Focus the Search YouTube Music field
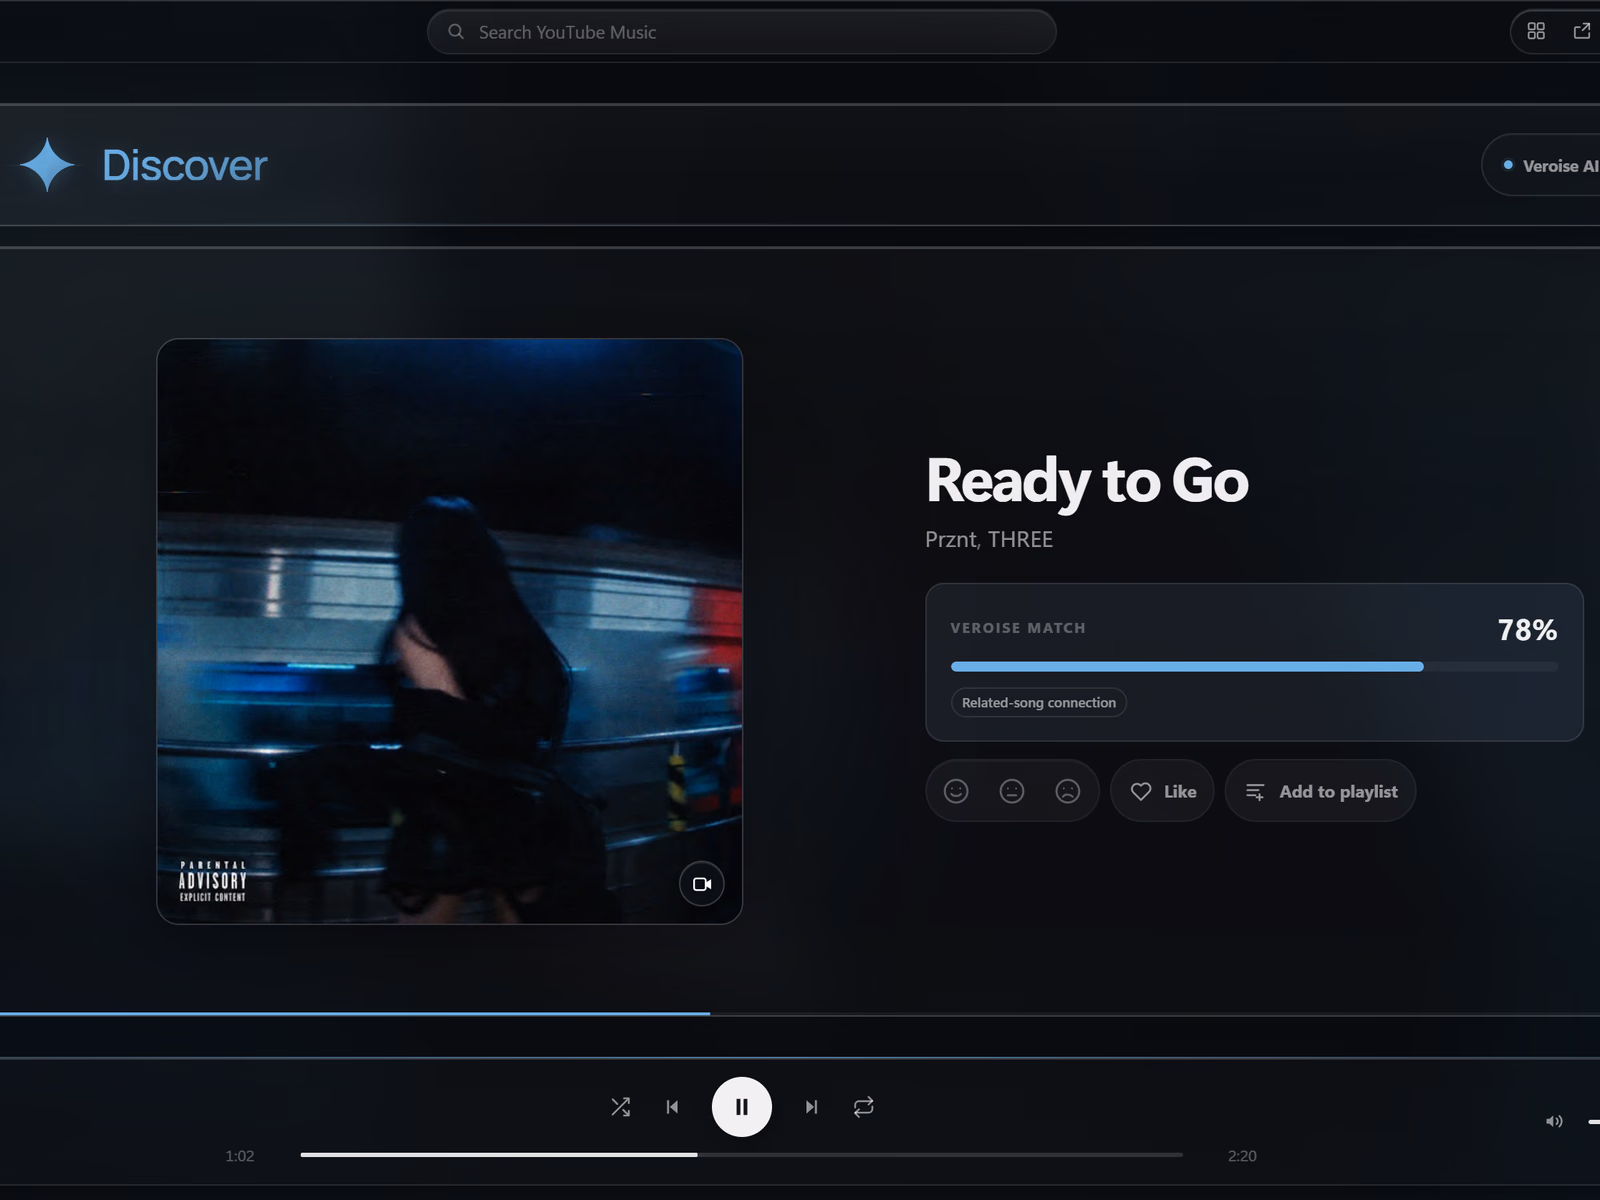 742,32
